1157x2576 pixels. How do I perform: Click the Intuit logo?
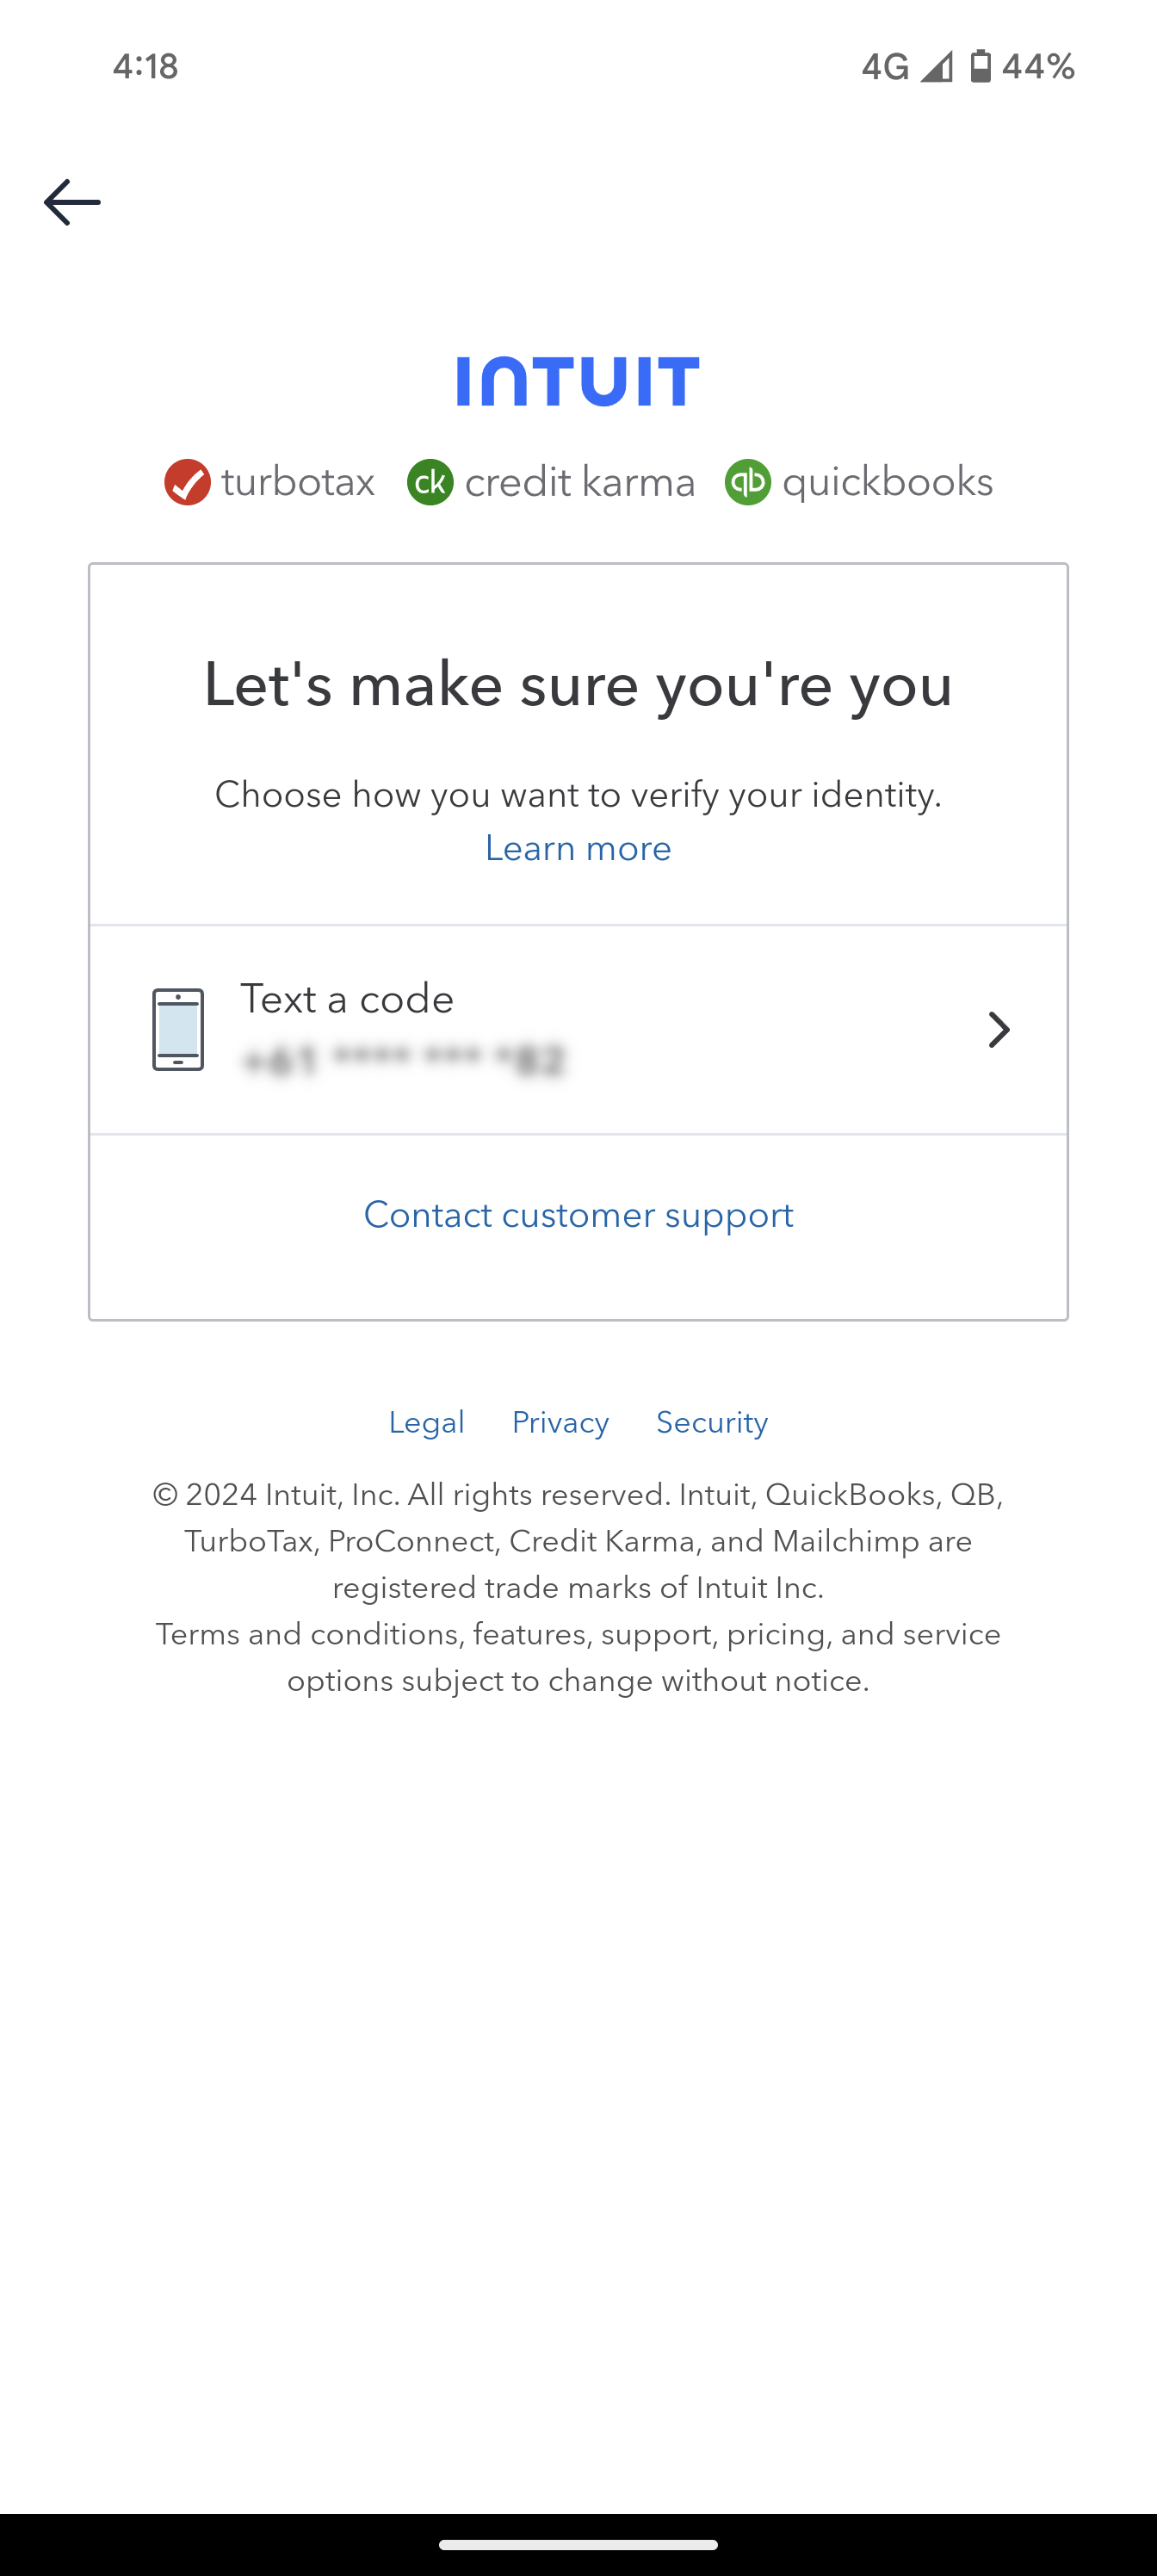[578, 381]
